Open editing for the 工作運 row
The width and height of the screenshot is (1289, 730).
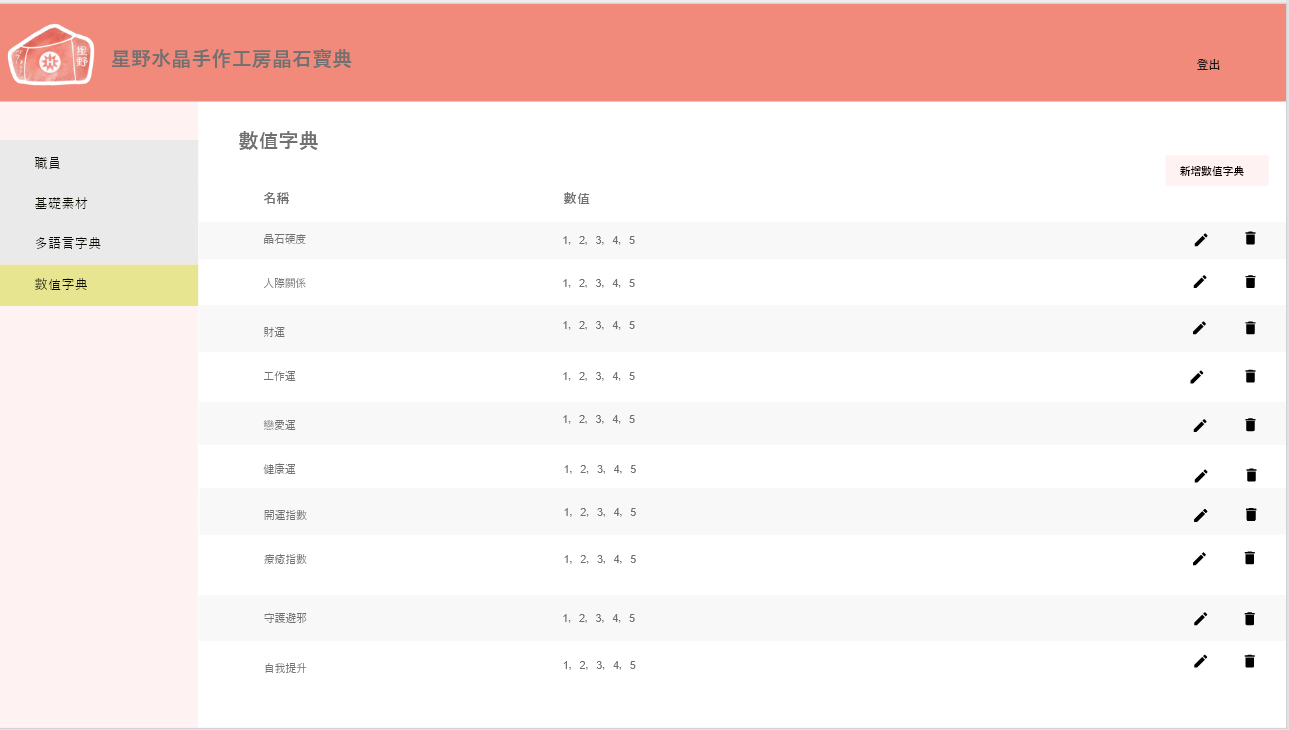[1197, 377]
